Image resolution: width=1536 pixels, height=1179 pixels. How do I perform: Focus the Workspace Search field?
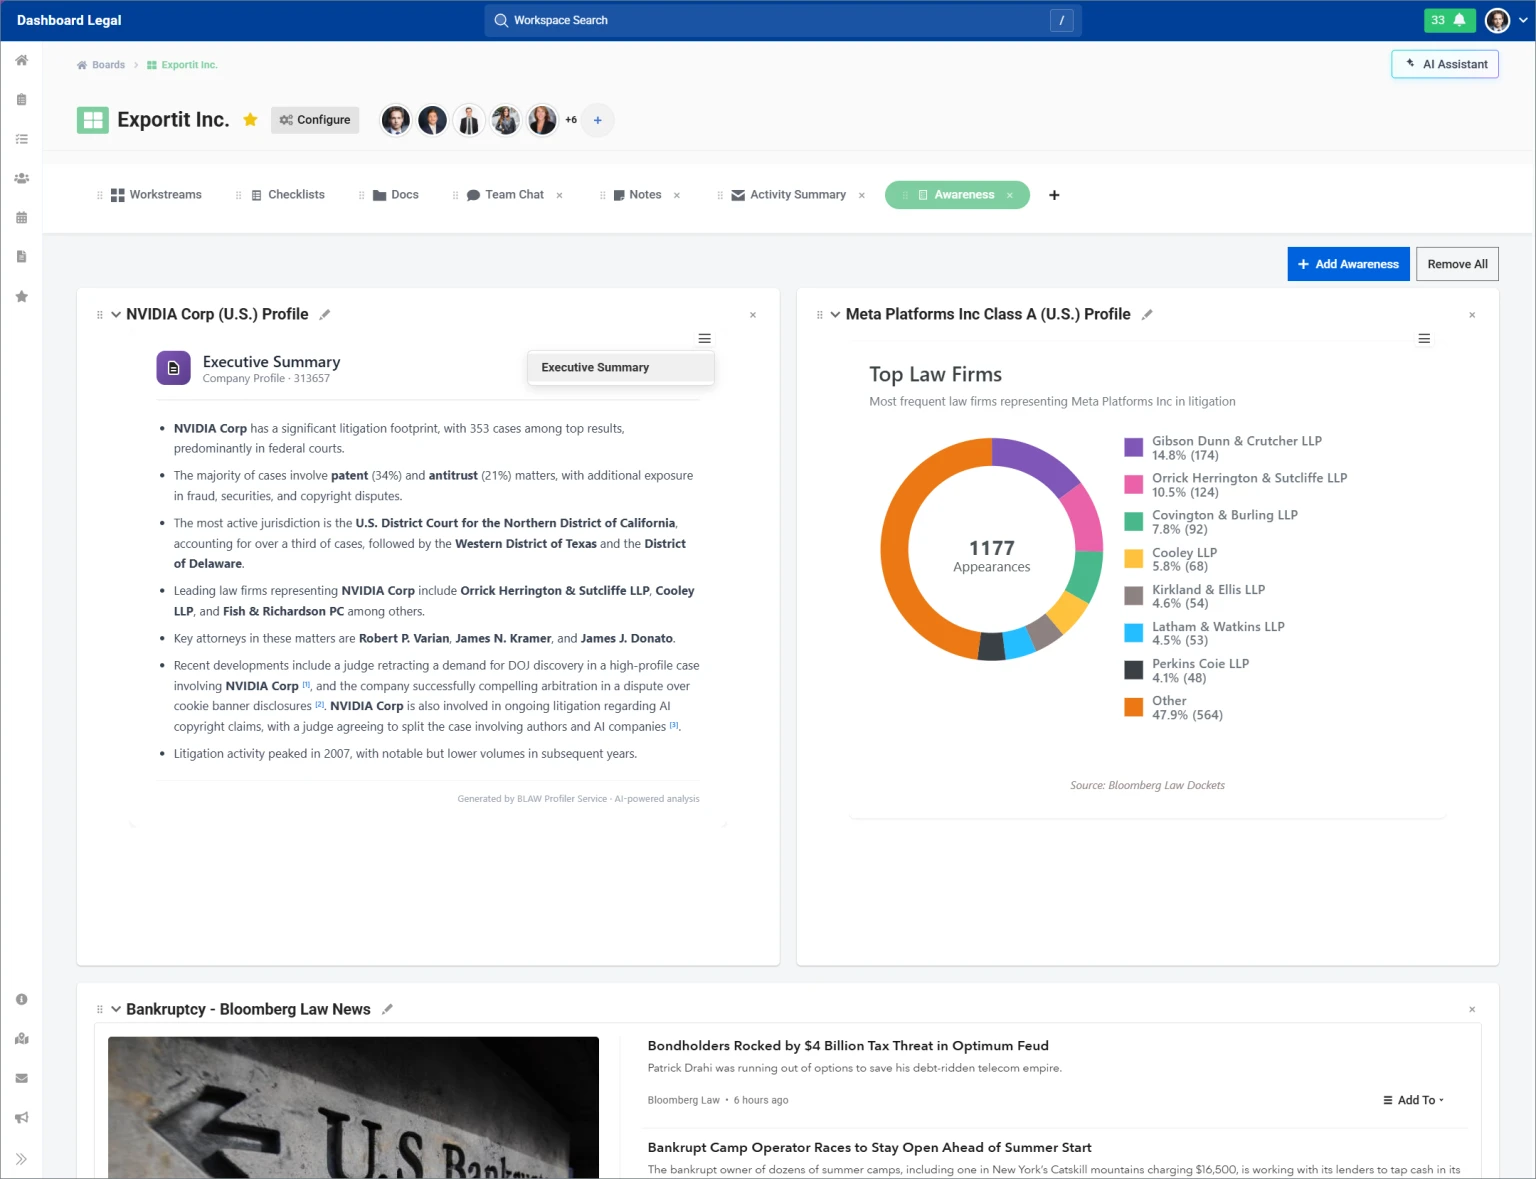[783, 20]
